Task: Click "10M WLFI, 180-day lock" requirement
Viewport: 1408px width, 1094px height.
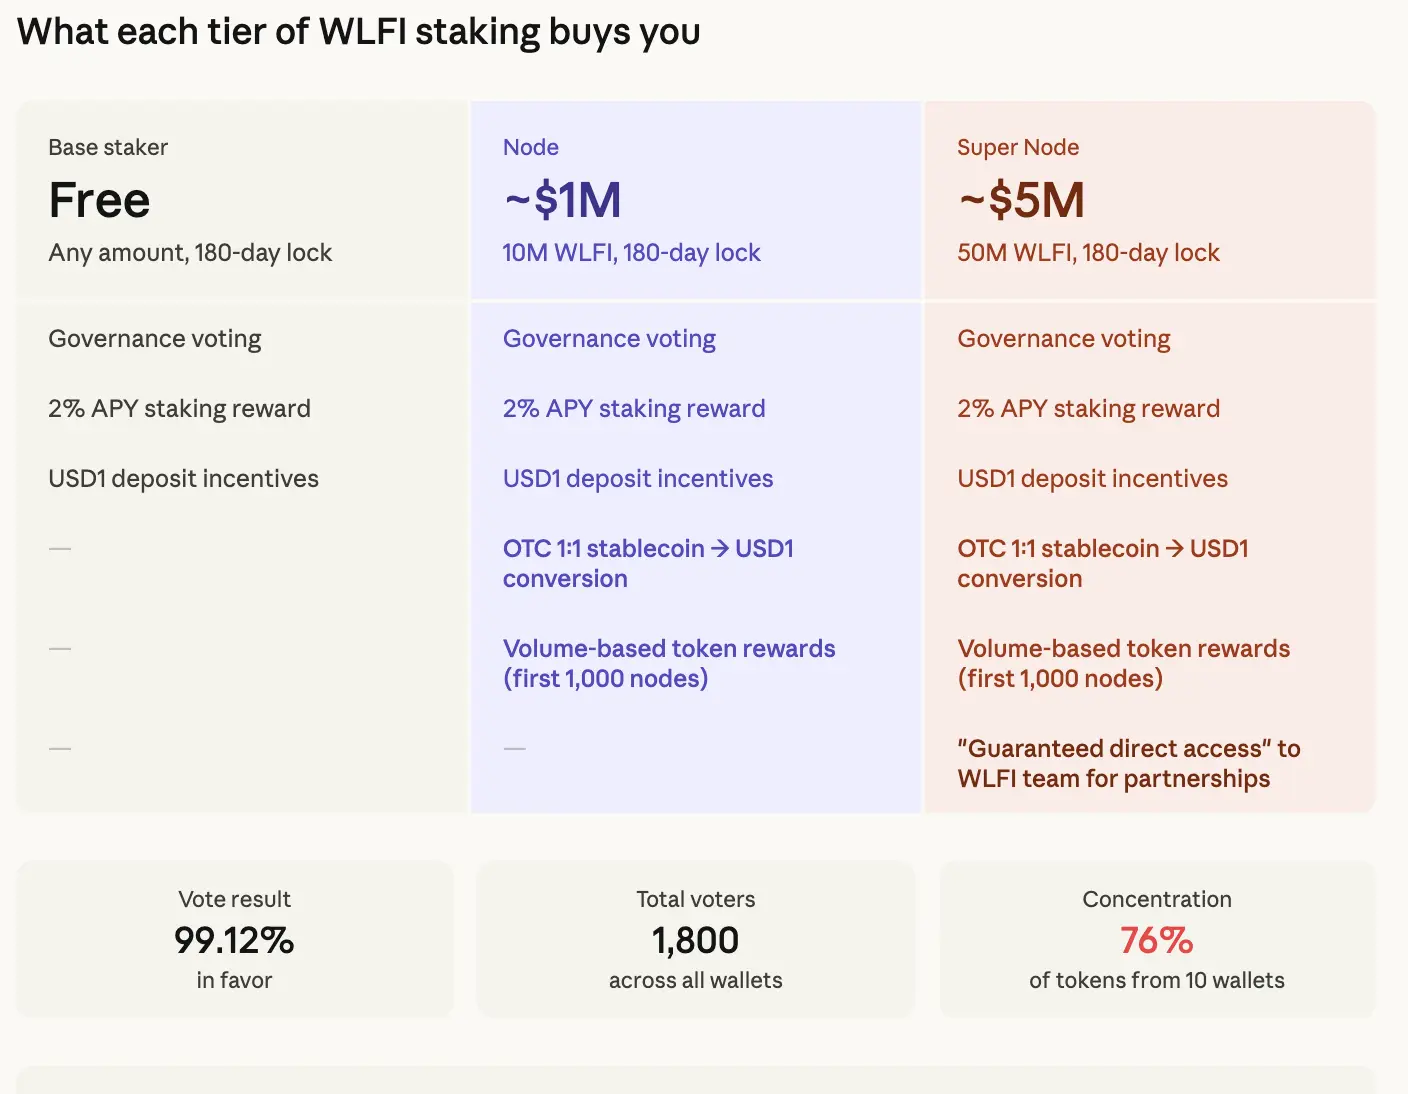Action: pos(631,253)
